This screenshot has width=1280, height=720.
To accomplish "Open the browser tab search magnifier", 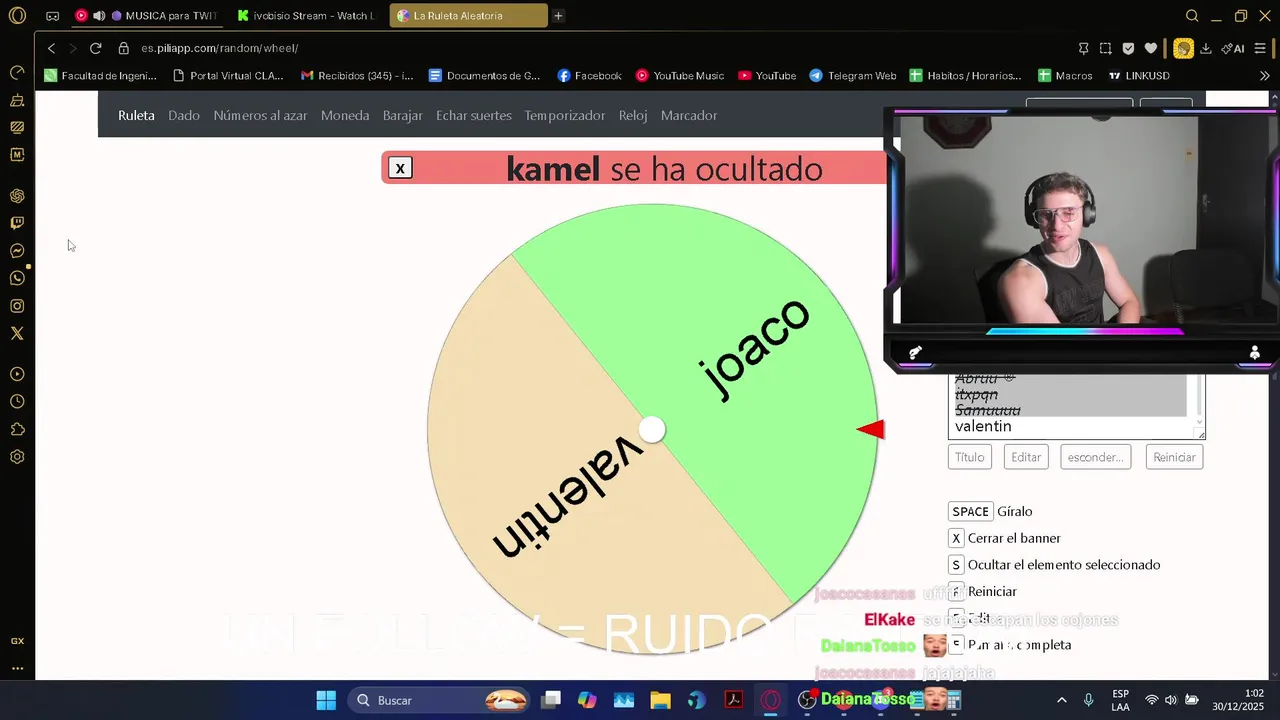I will [x=1192, y=16].
